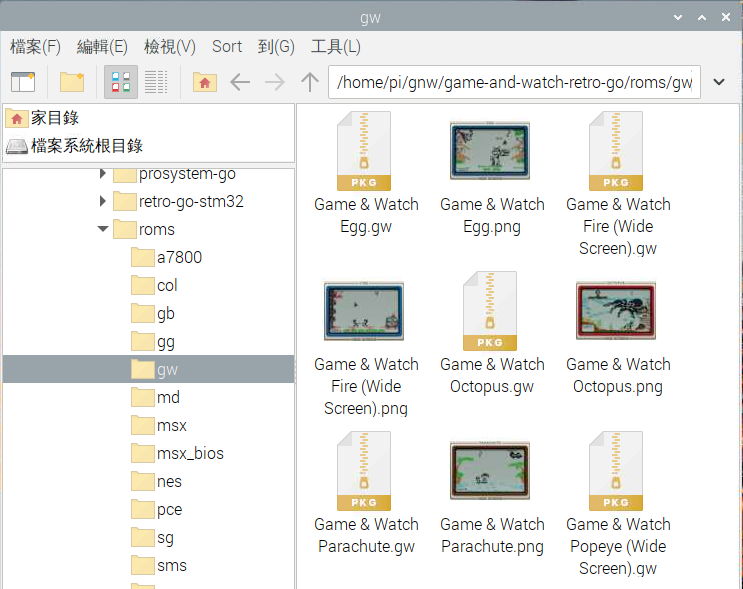743x589 pixels.
Task: Select the roms folder in the tree
Action: (x=157, y=229)
